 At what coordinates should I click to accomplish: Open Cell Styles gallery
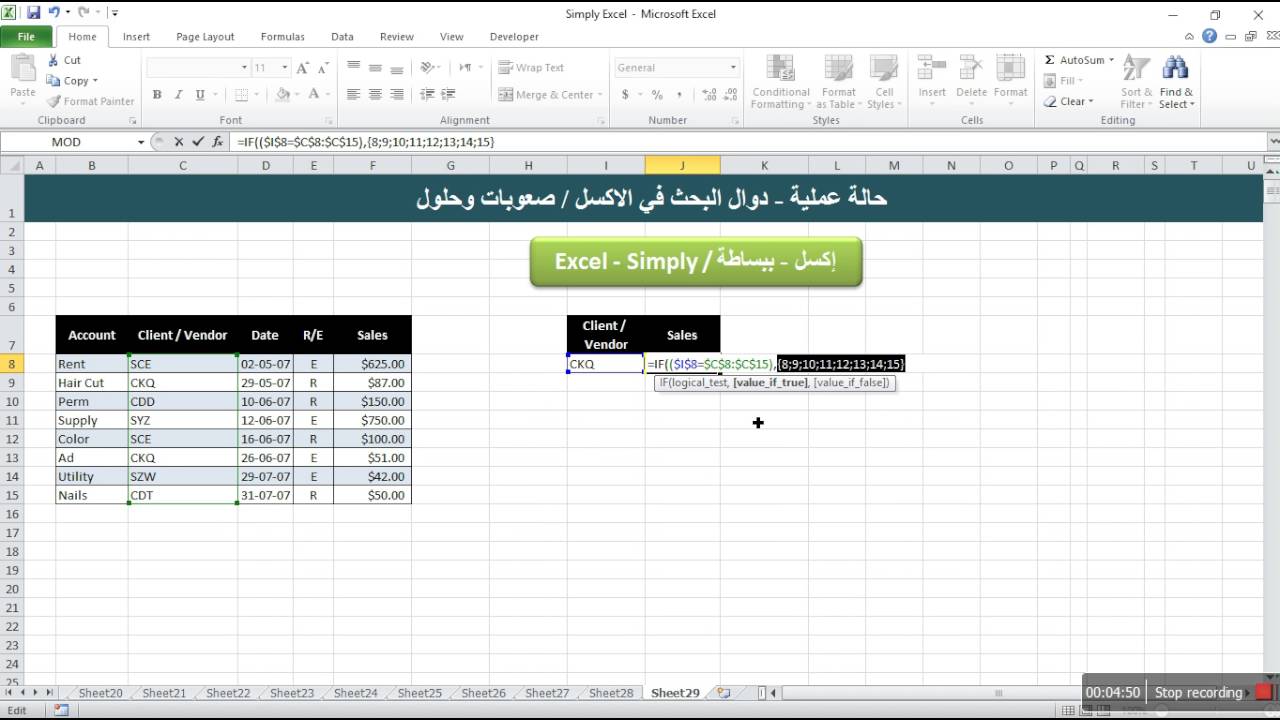point(883,82)
